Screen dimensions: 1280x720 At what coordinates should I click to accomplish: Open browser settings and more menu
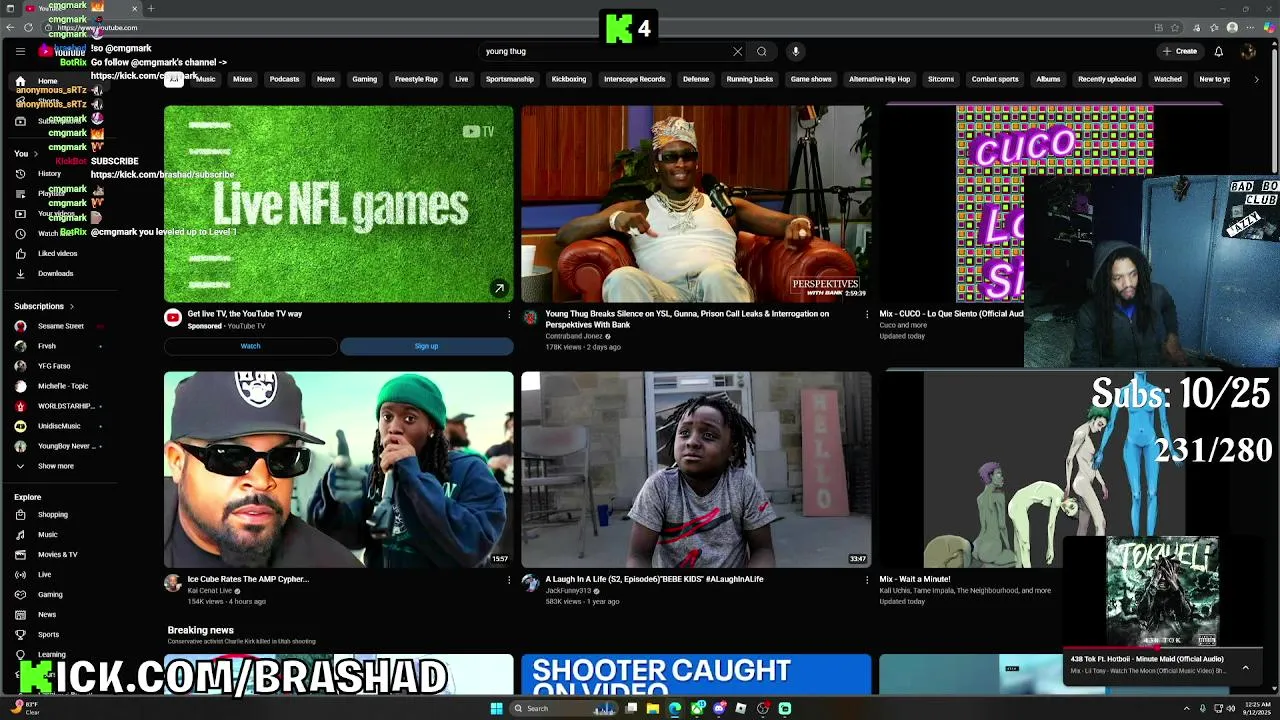[x=1250, y=28]
